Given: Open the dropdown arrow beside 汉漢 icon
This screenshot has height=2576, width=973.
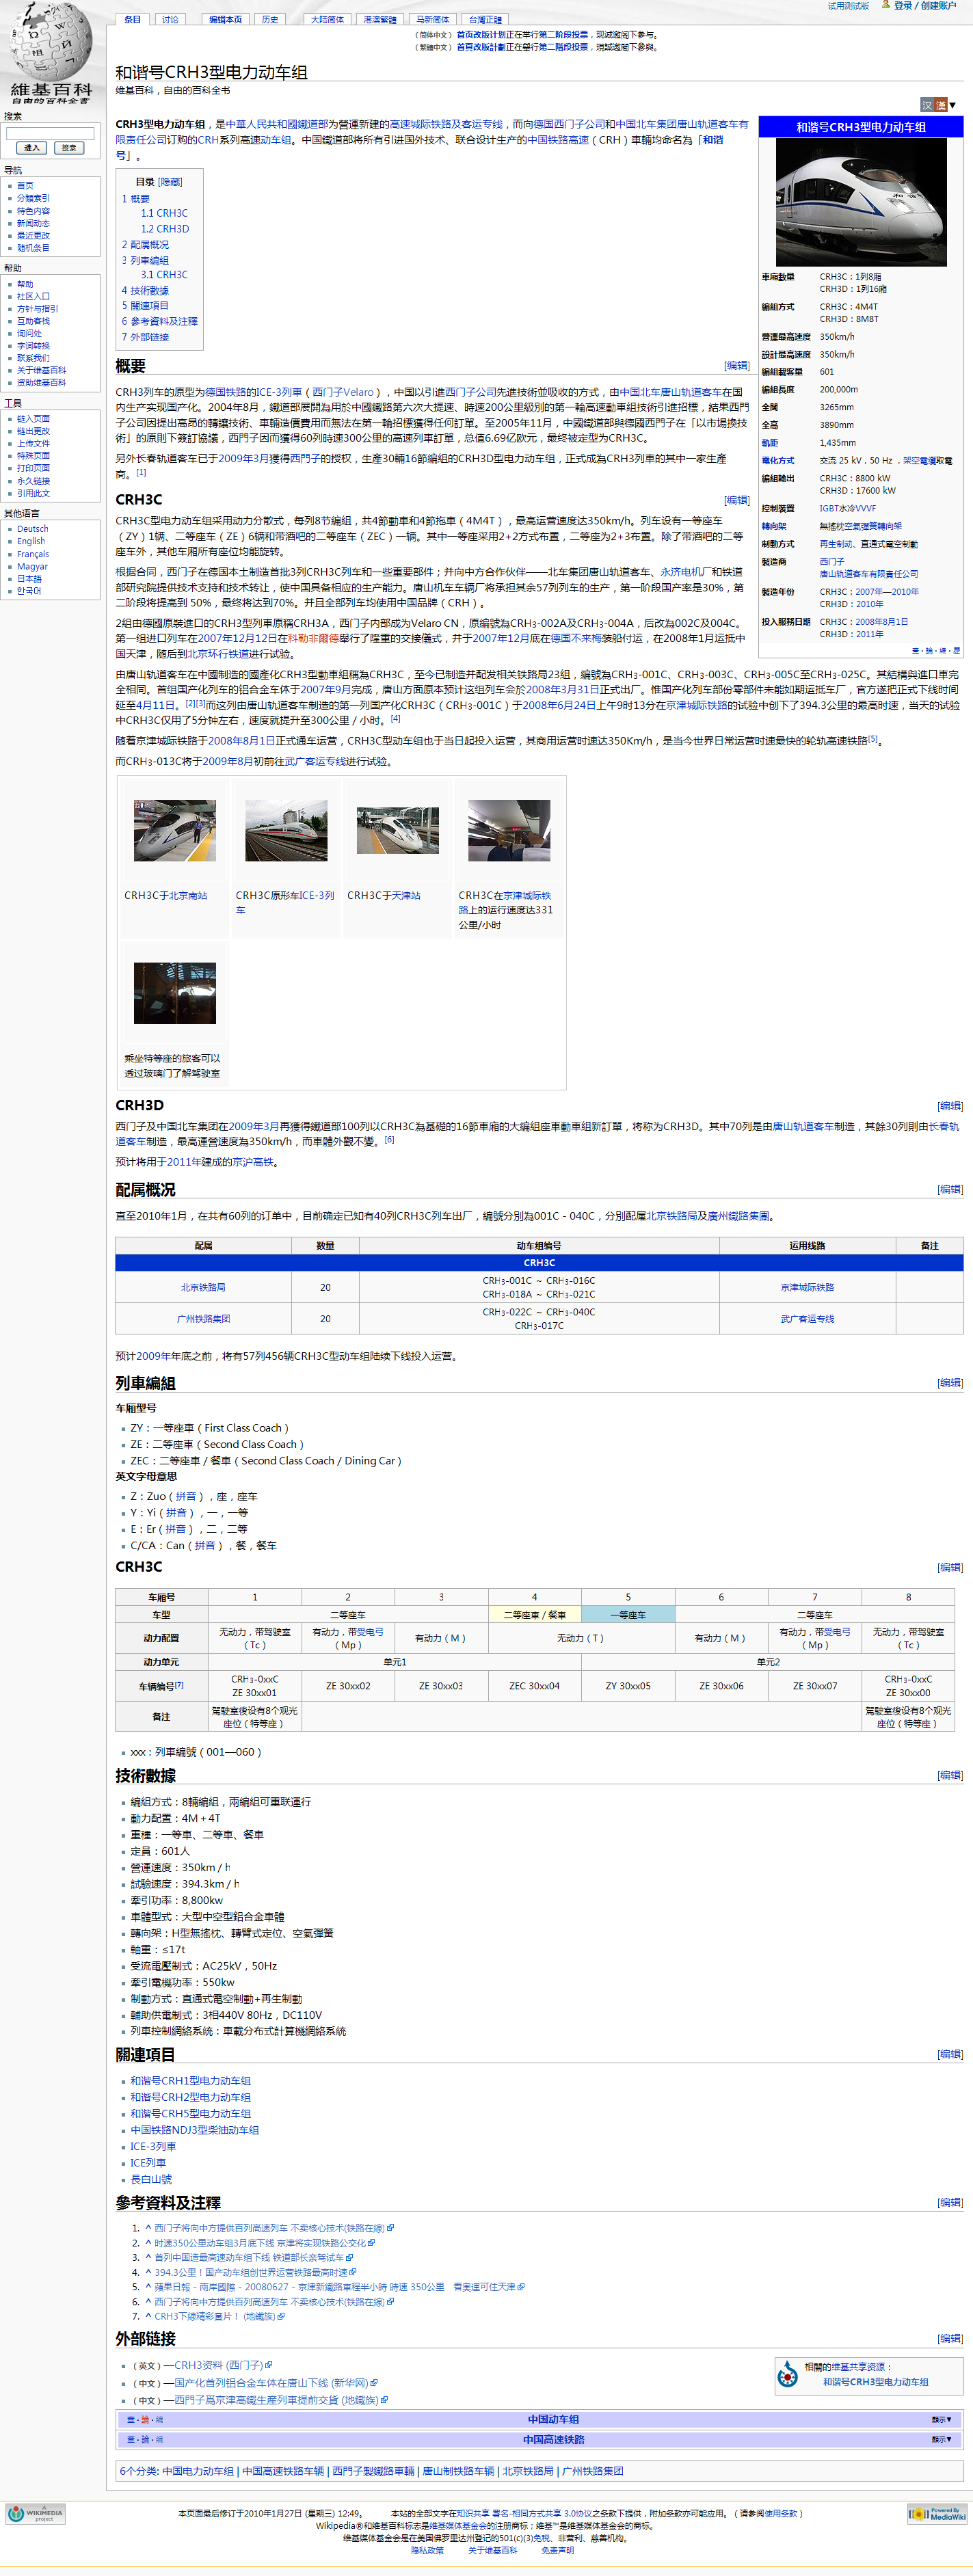Looking at the screenshot, I should (953, 105).
